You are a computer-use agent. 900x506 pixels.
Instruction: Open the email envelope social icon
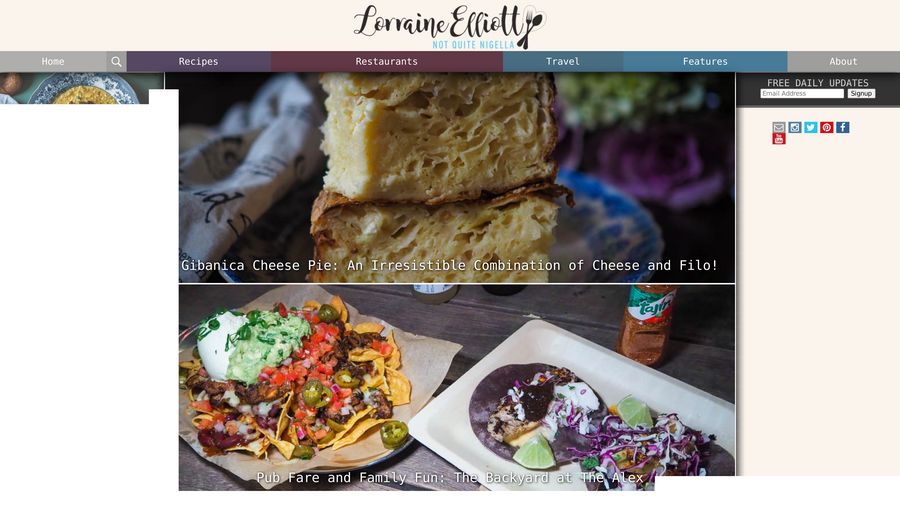tap(778, 127)
